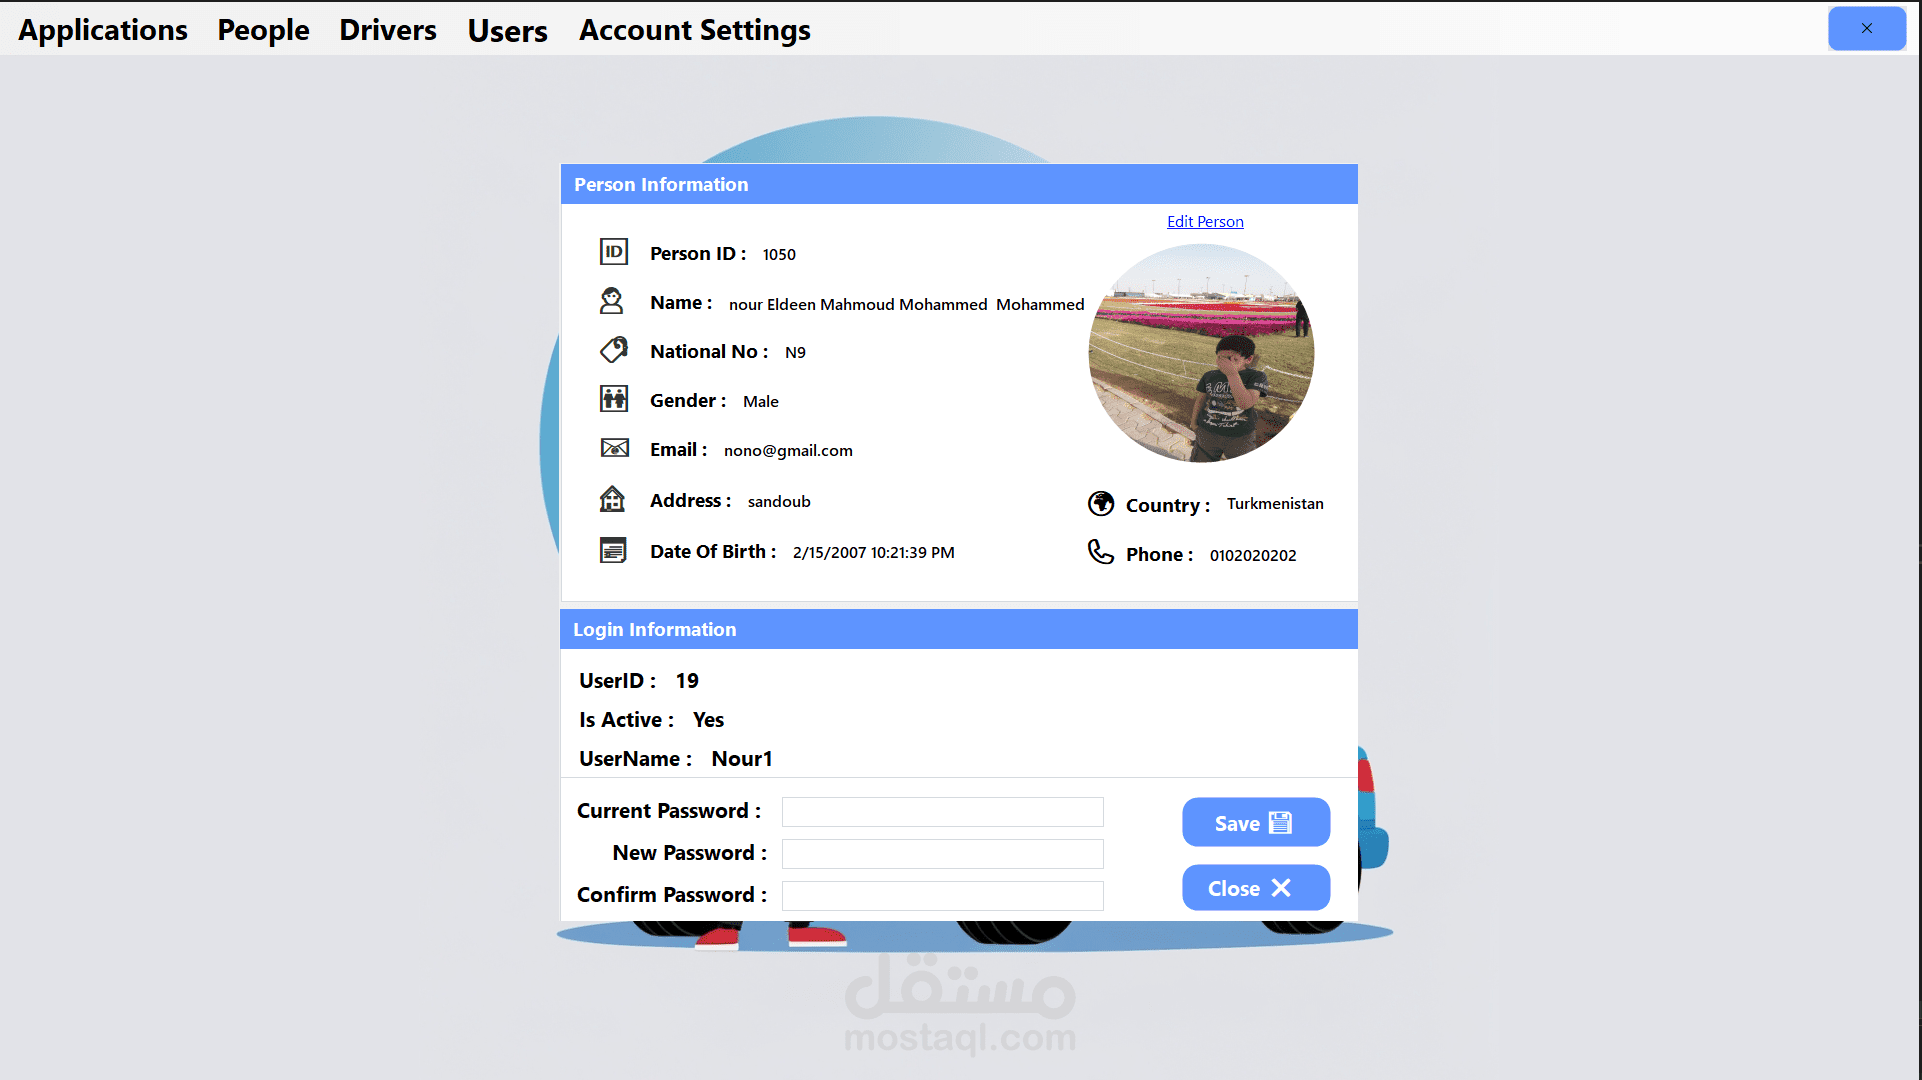Screen dimensions: 1922x1080
Task: Click the circular profile photo
Action: point(1201,354)
